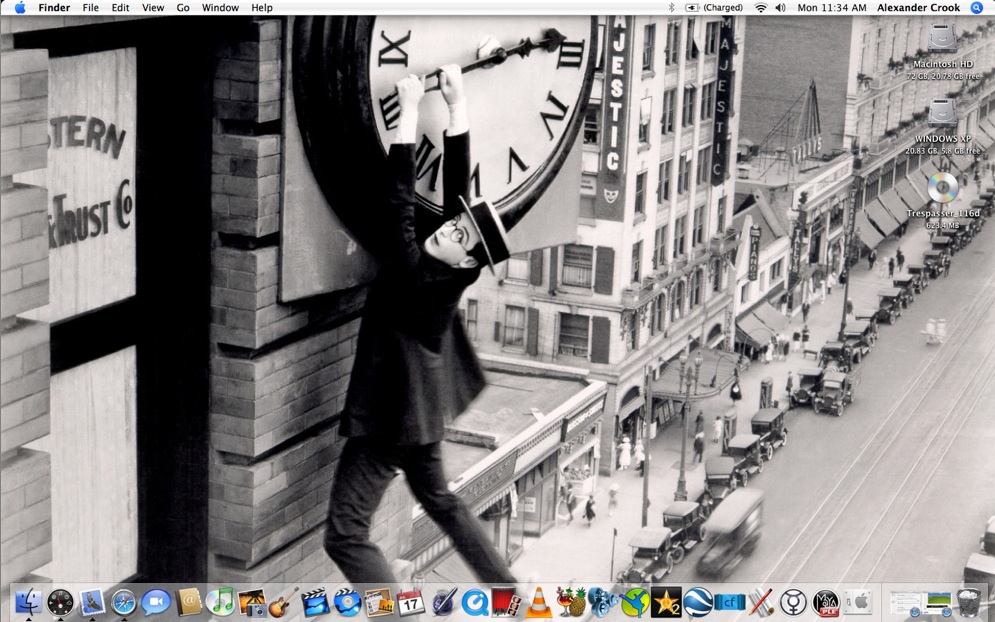This screenshot has height=622, width=995.
Task: Open Alexander Crook user switching menu
Action: (x=919, y=8)
